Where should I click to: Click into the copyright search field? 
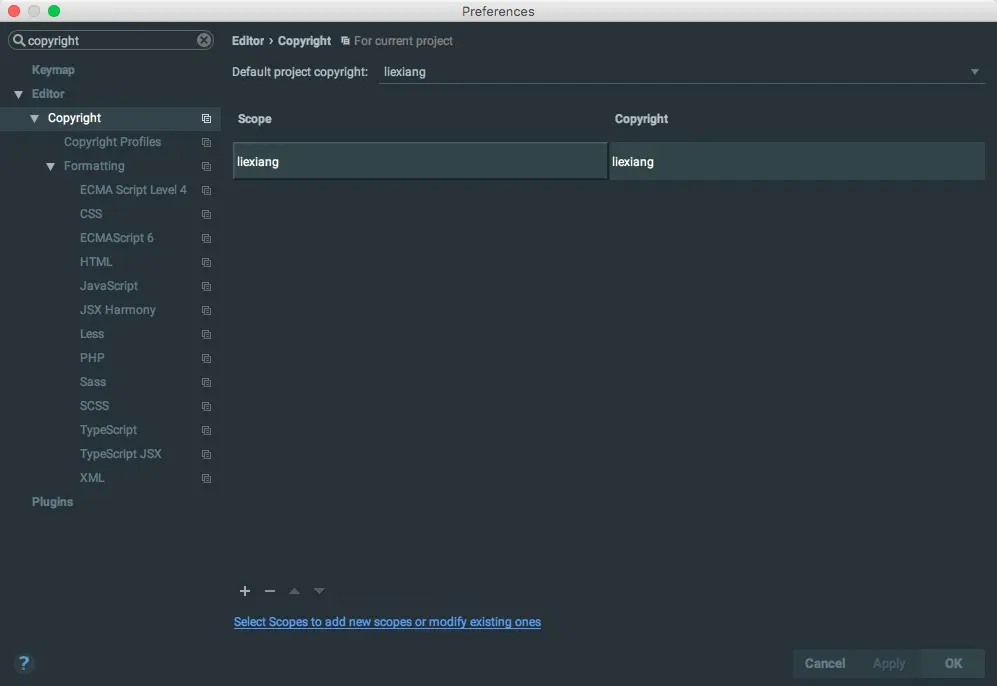pyautogui.click(x=111, y=40)
